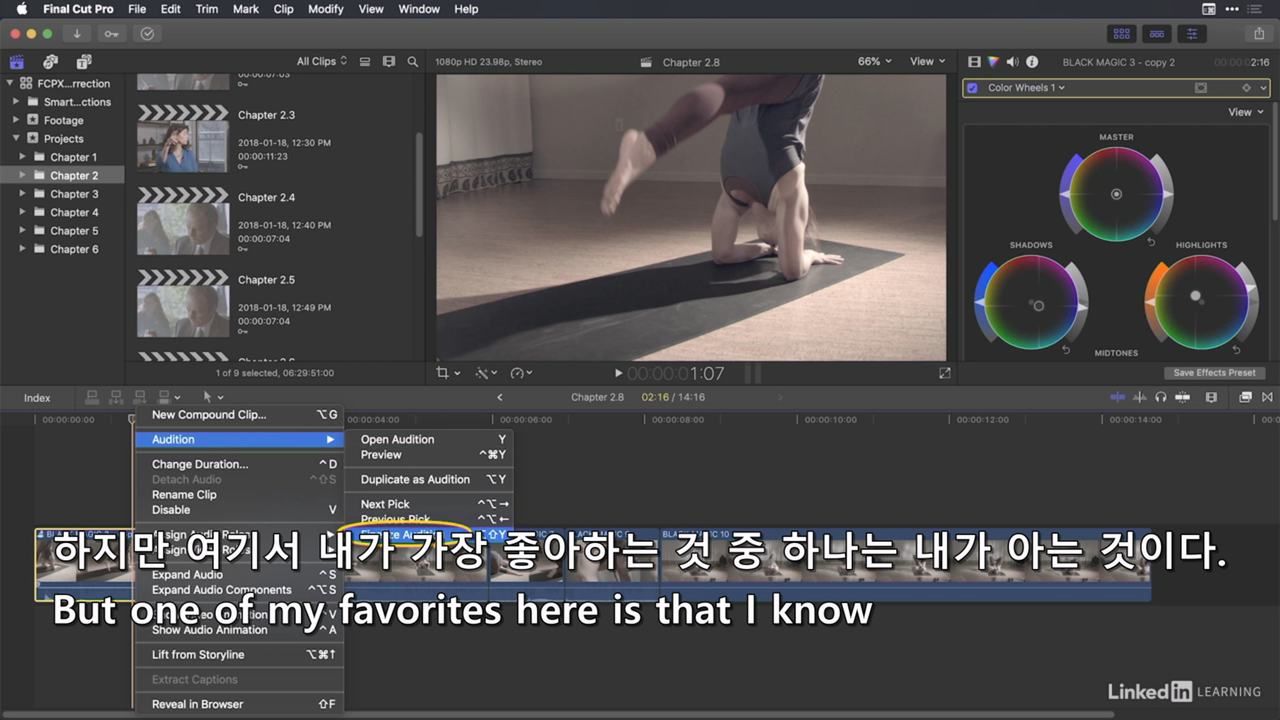Open the clip appearance filmstrip in timeline
Image resolution: width=1280 pixels, height=720 pixels.
pos(1211,398)
